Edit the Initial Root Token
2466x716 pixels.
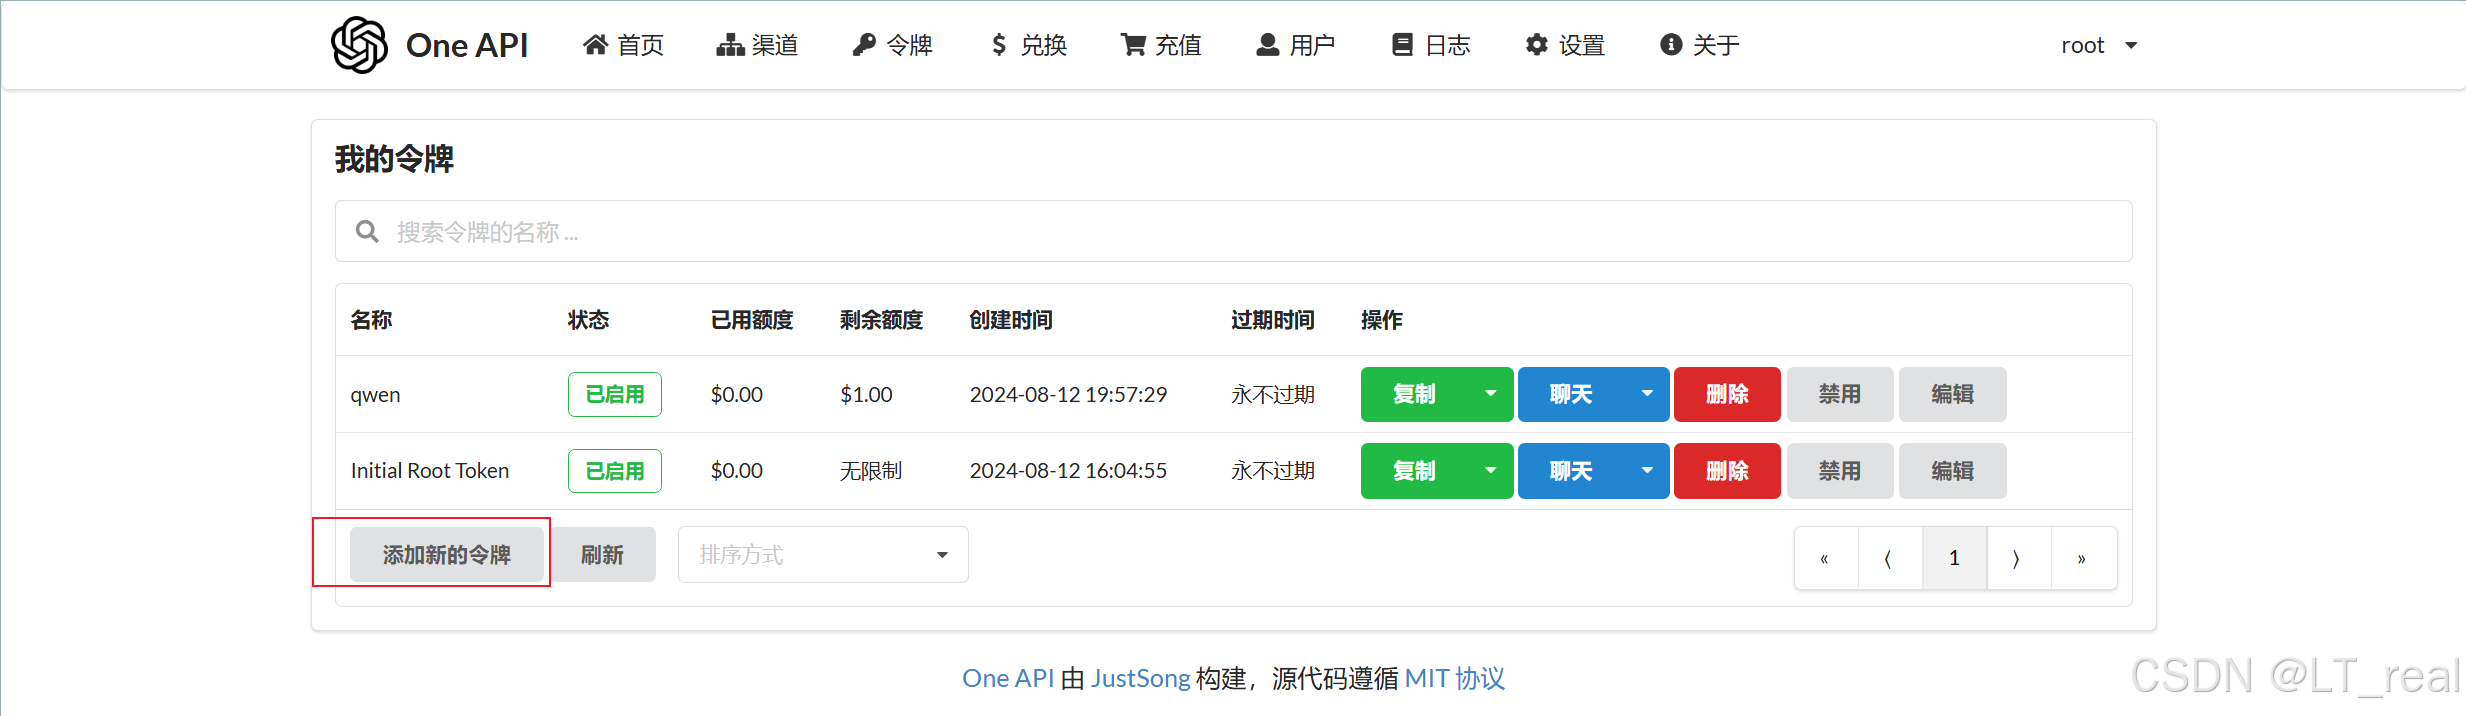click(x=1952, y=471)
